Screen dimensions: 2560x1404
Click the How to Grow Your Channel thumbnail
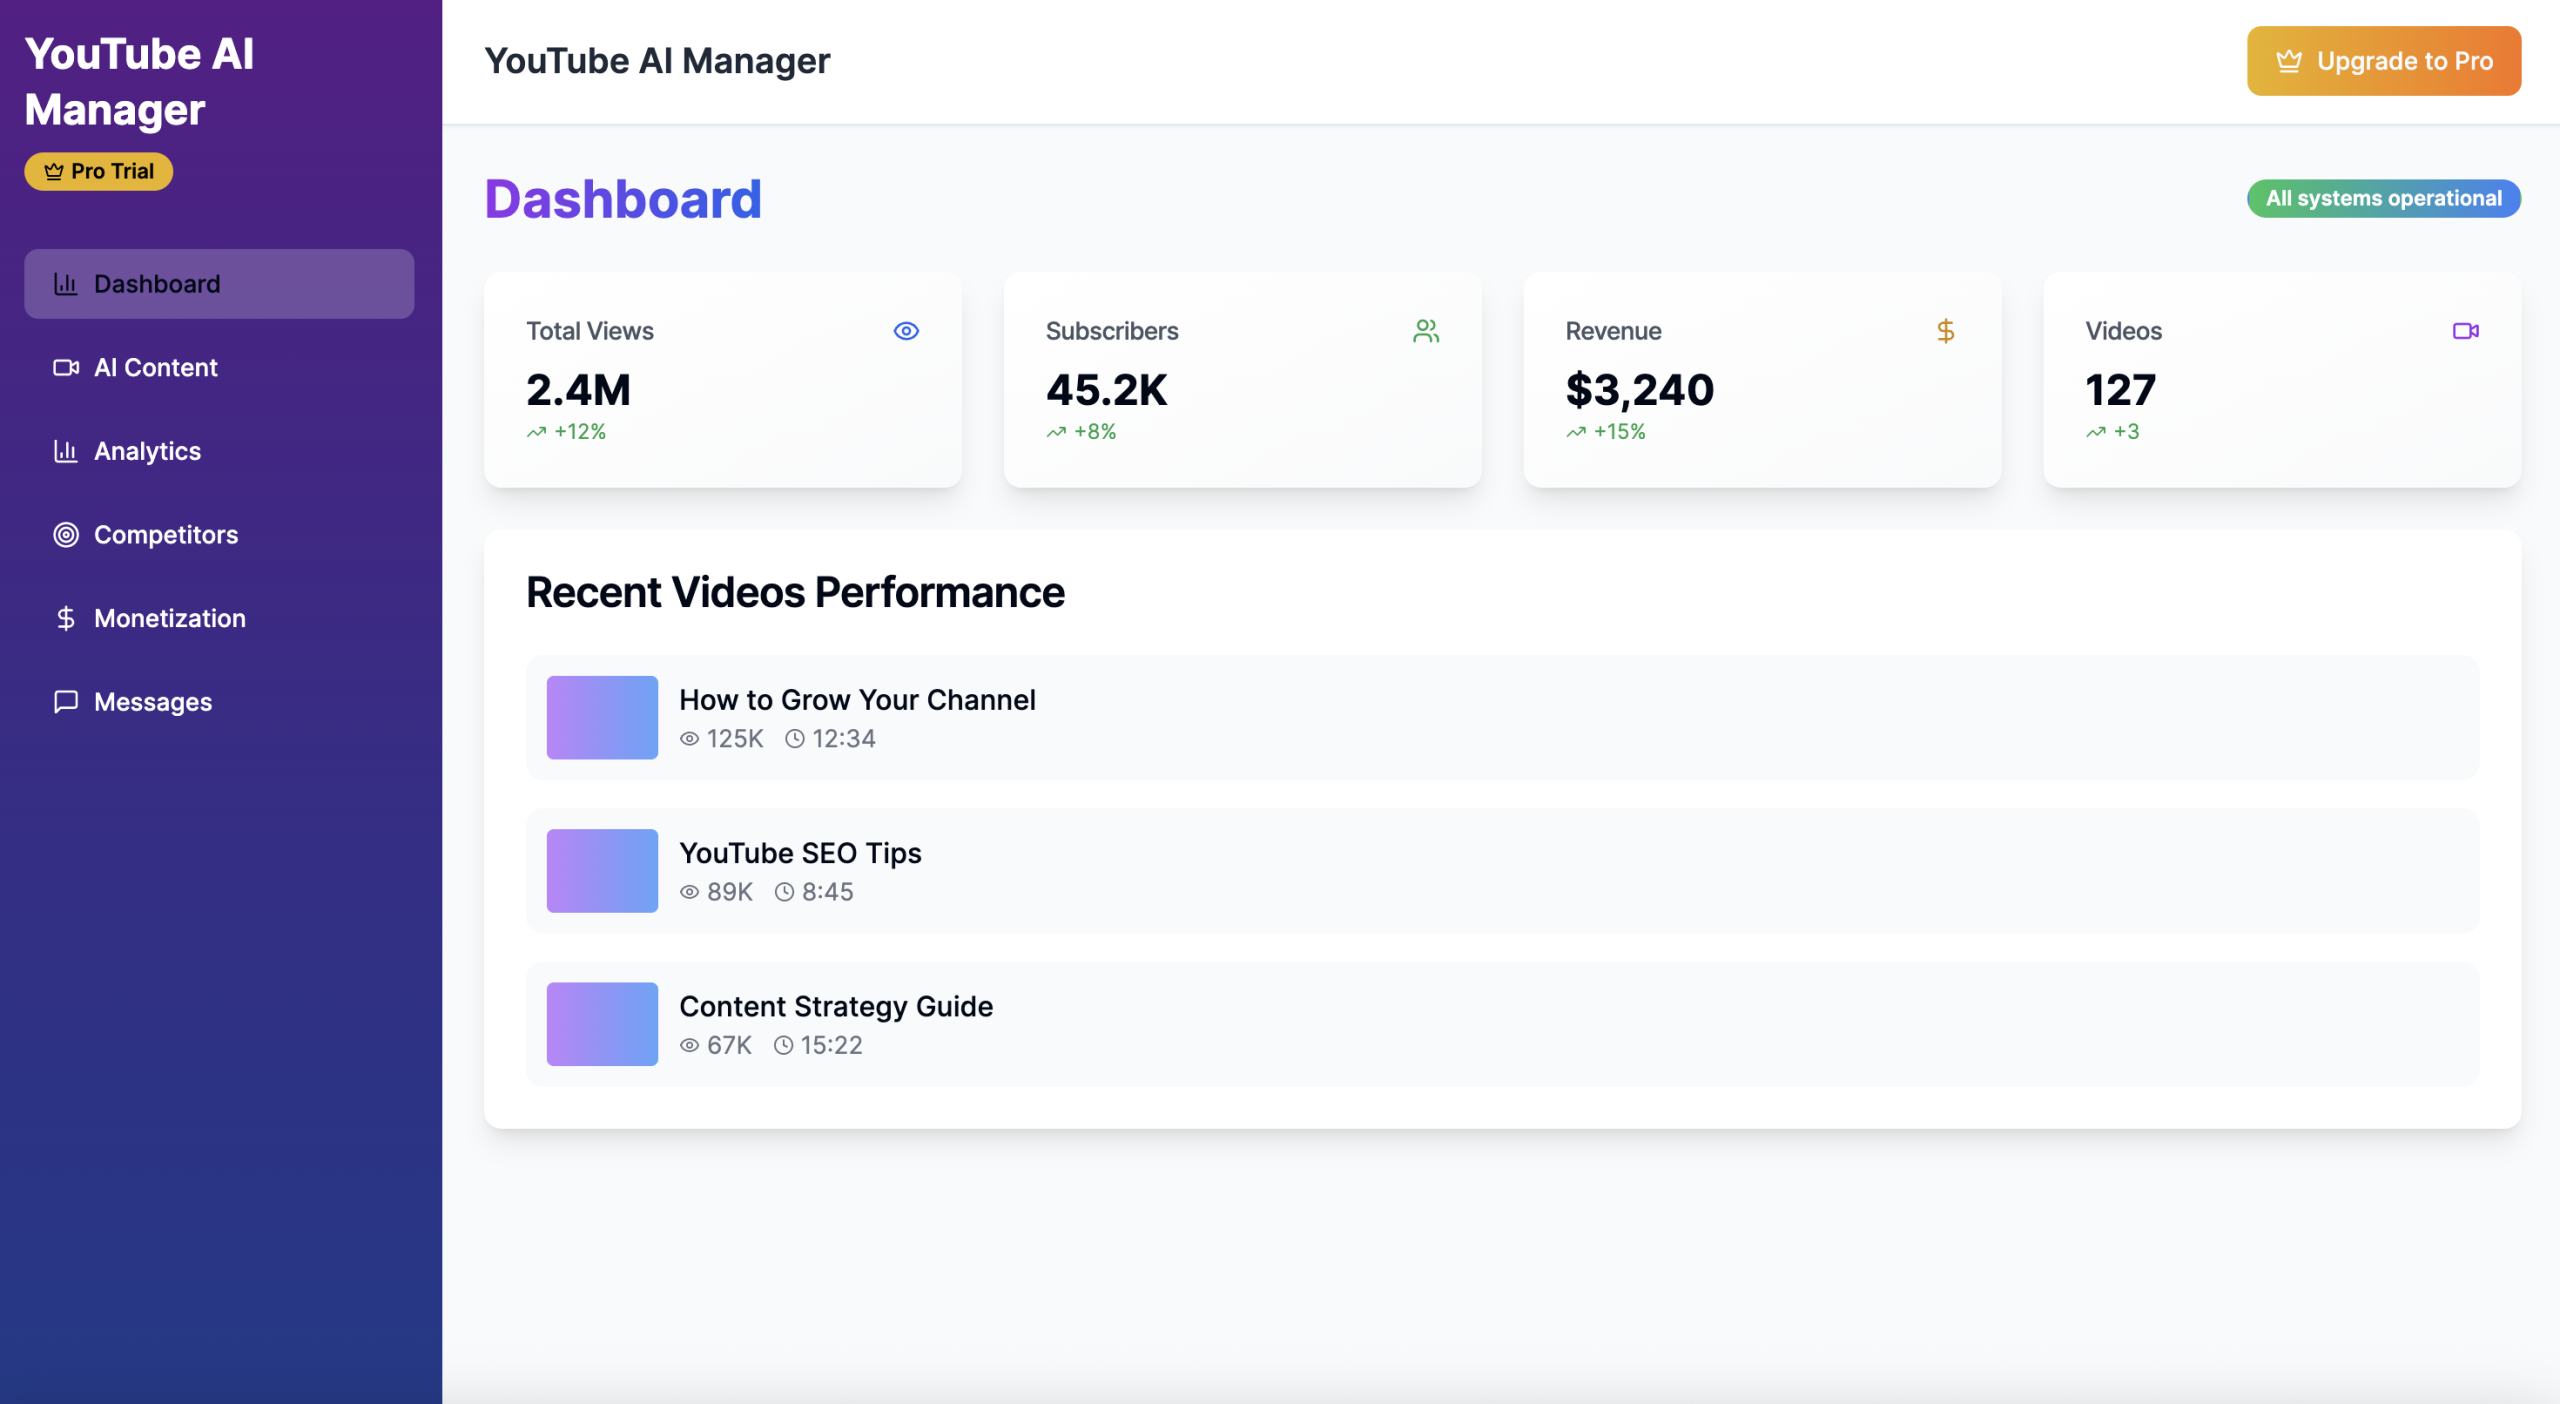[602, 718]
